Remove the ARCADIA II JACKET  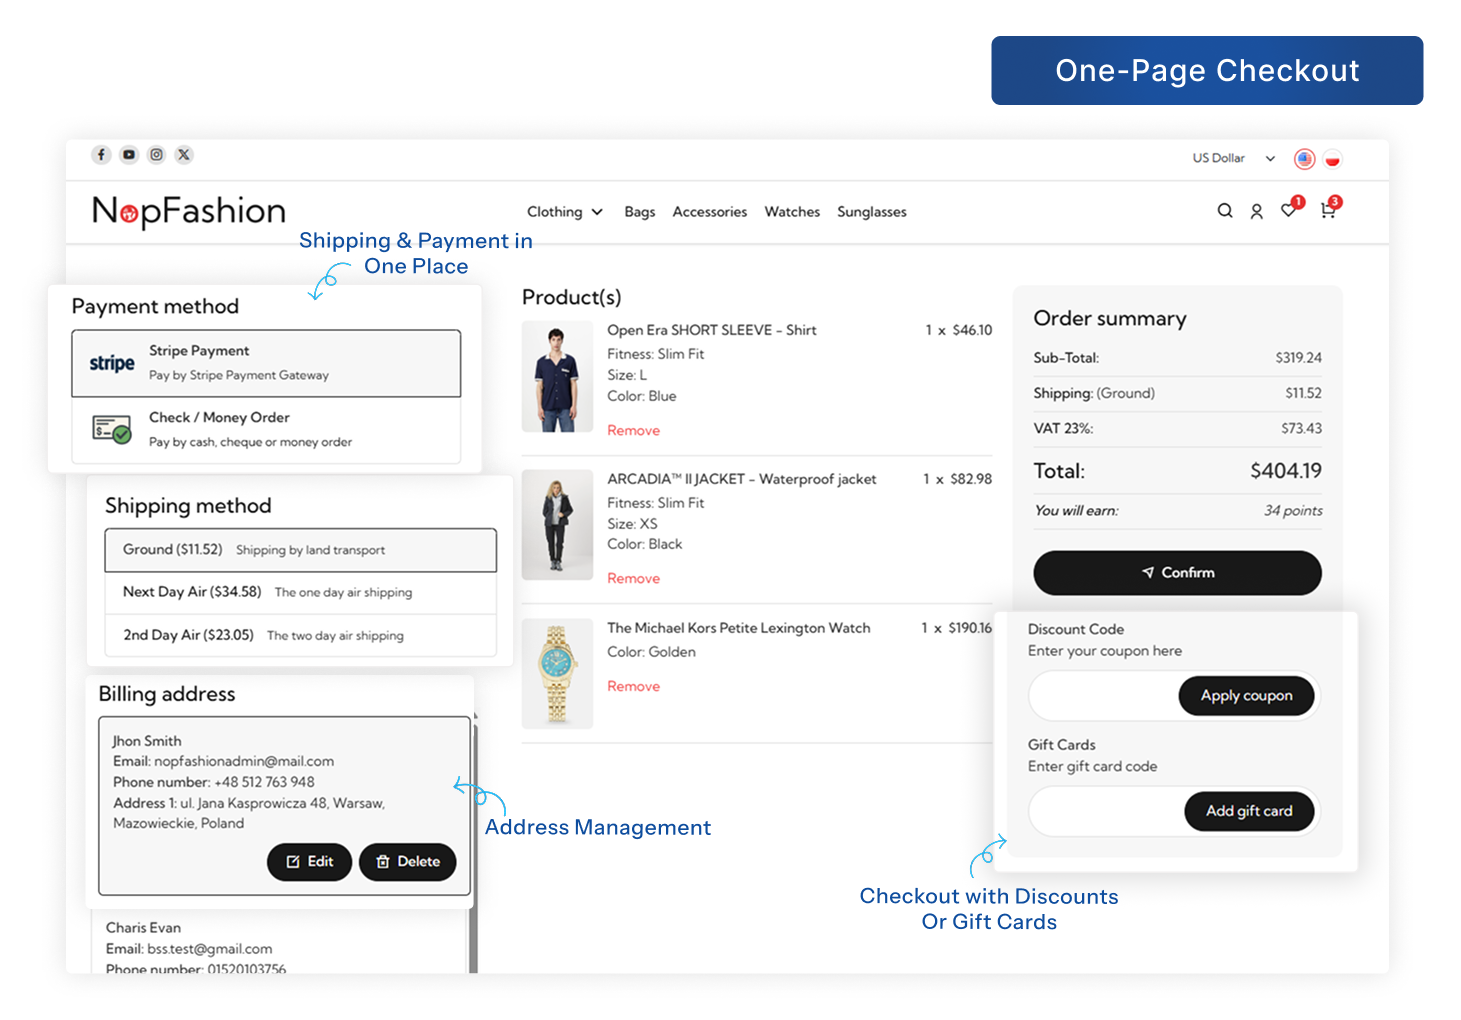[x=634, y=578]
